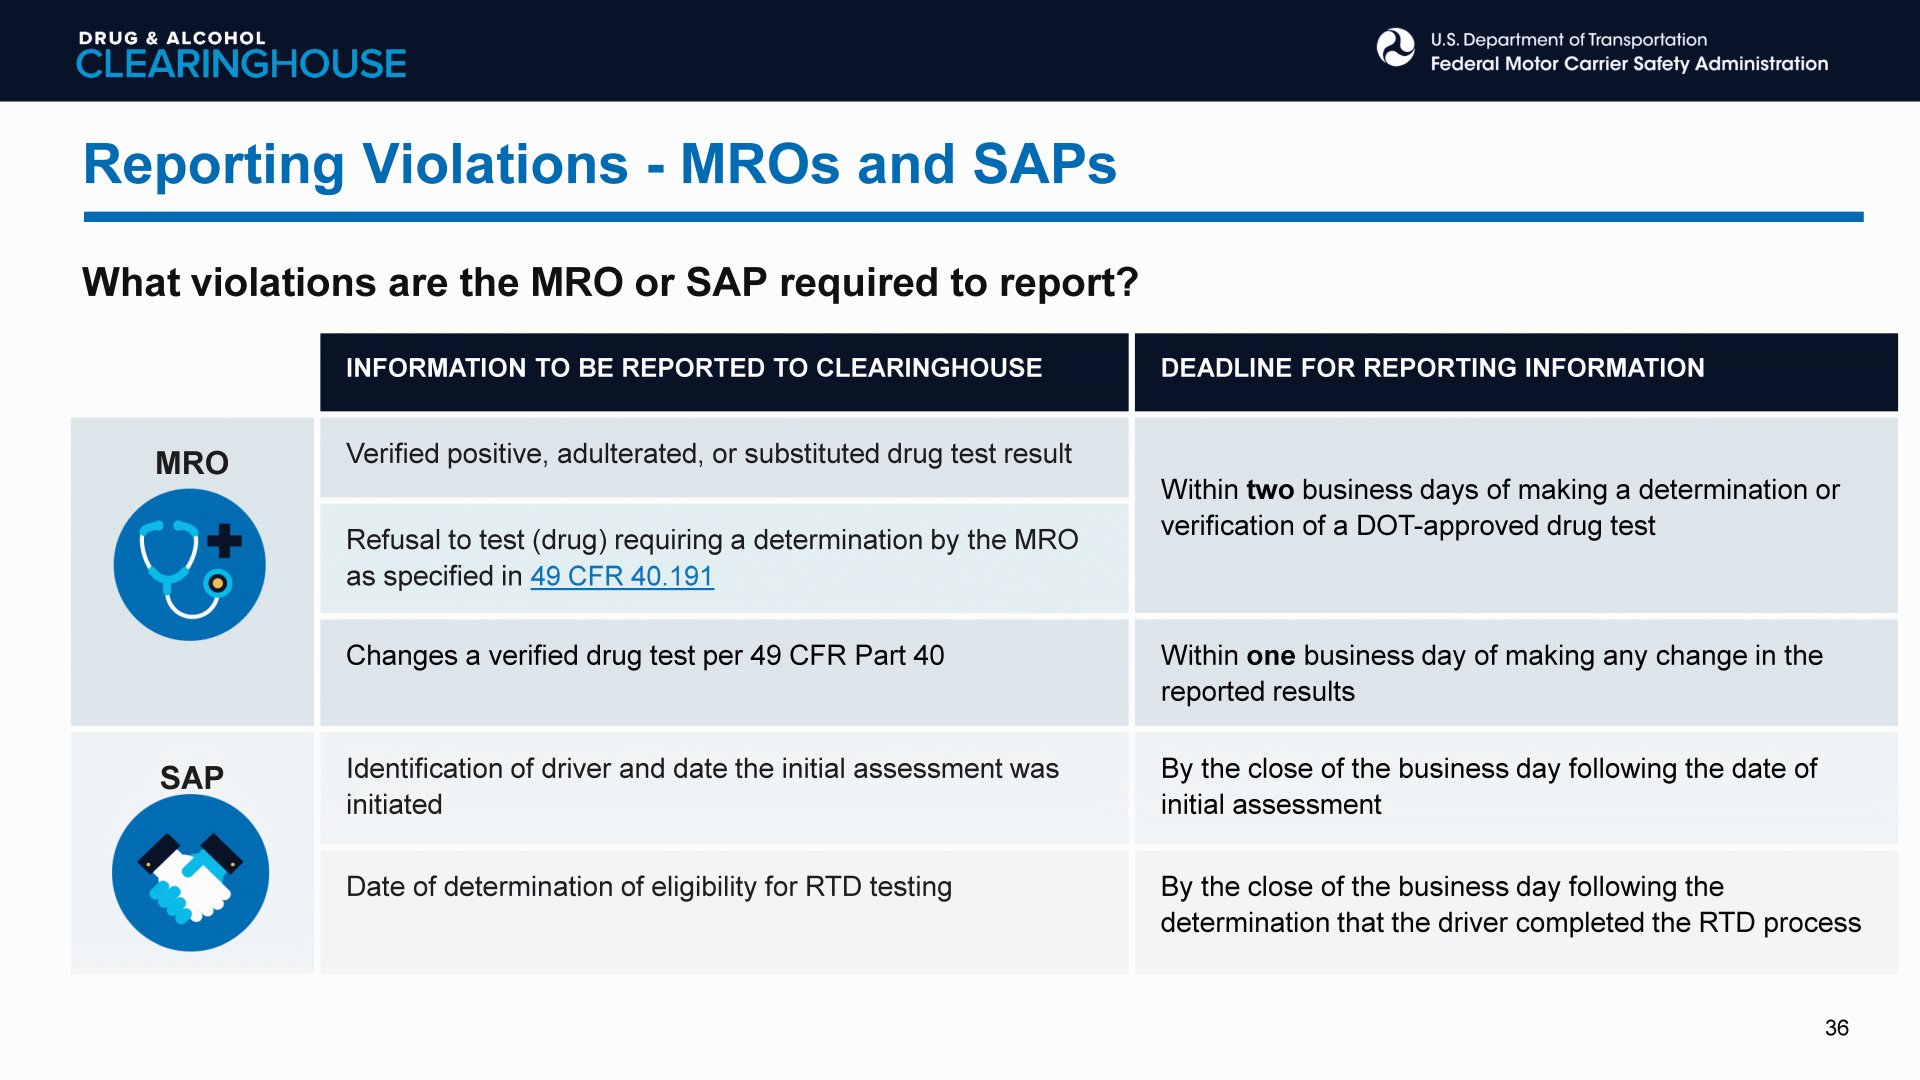
Task: Click the initial assessment identification cell
Action: [702, 786]
